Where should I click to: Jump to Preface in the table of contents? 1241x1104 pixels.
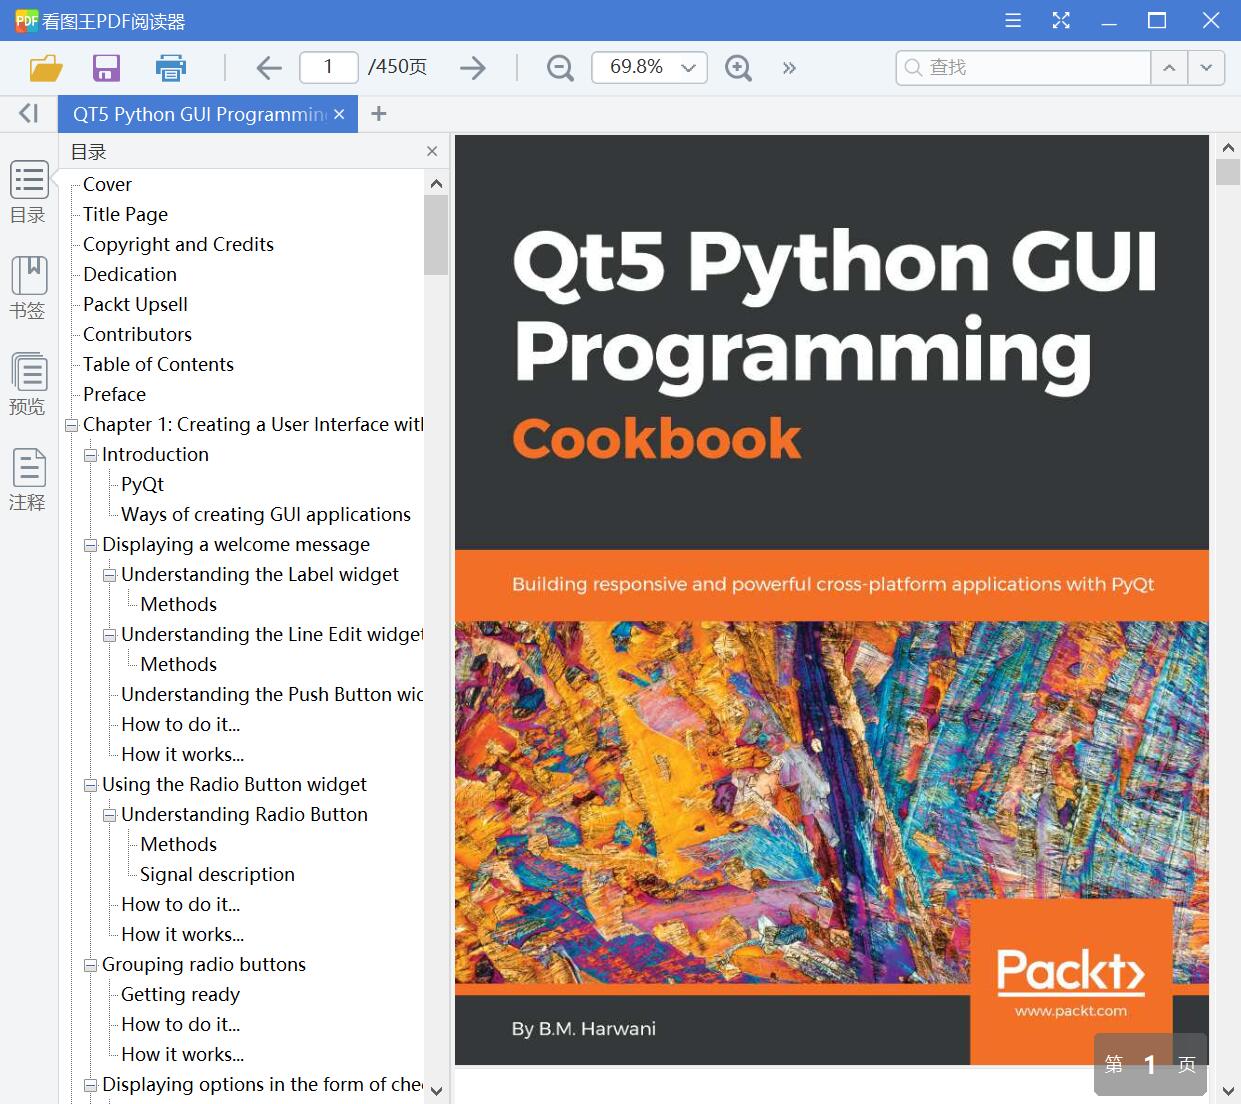coord(113,394)
